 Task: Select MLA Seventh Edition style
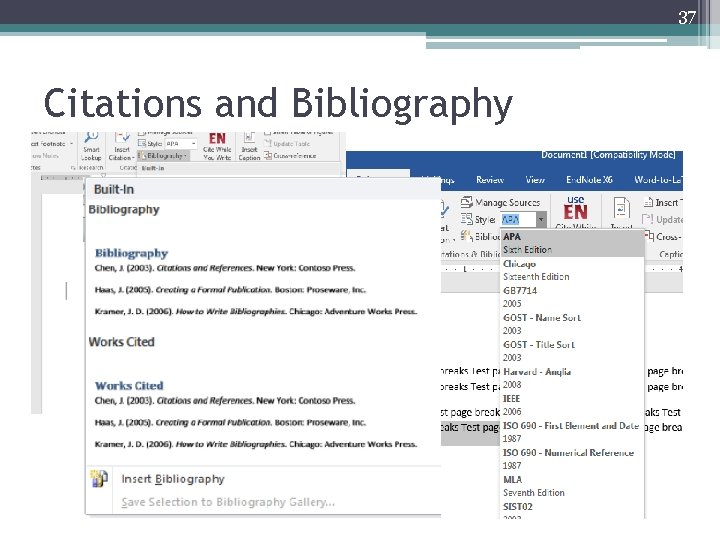coord(572,486)
